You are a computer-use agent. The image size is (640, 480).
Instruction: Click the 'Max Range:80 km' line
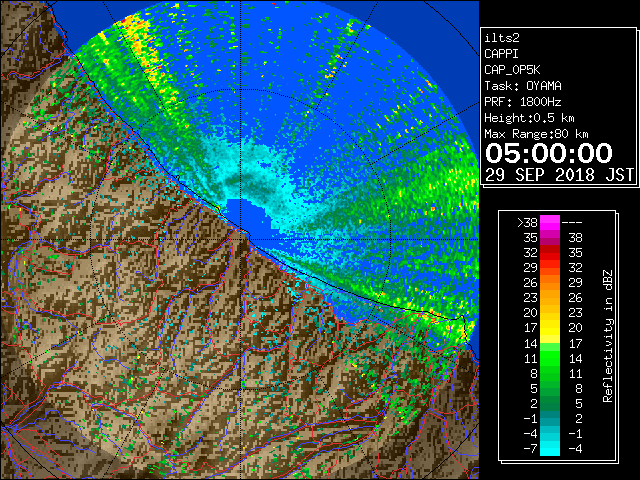[x=536, y=134]
